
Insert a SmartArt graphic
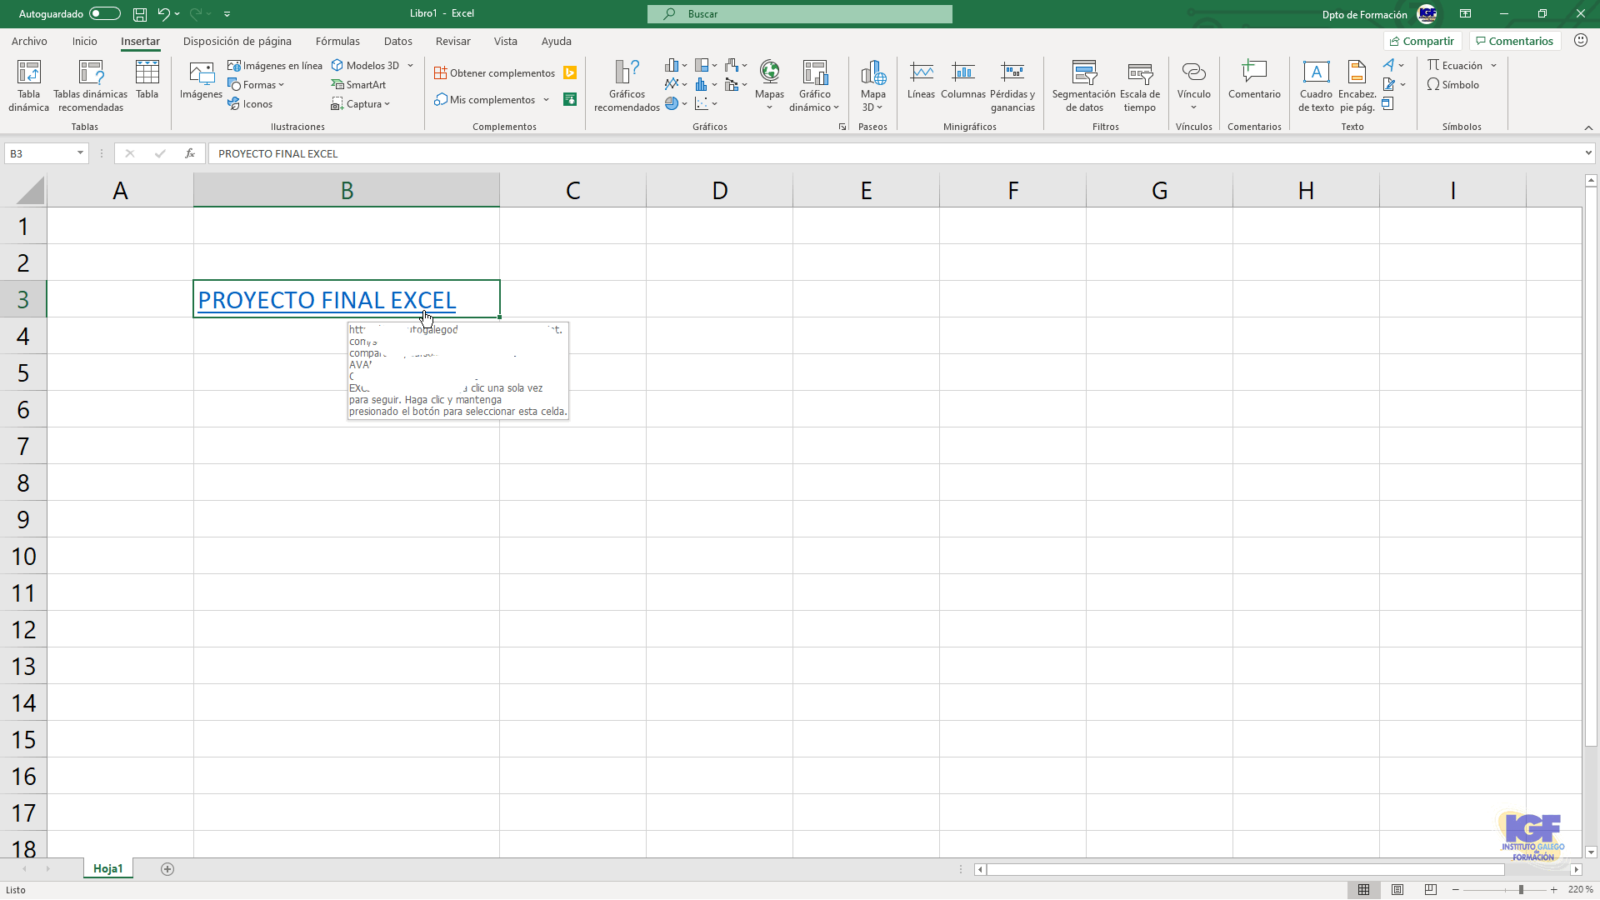pos(359,85)
